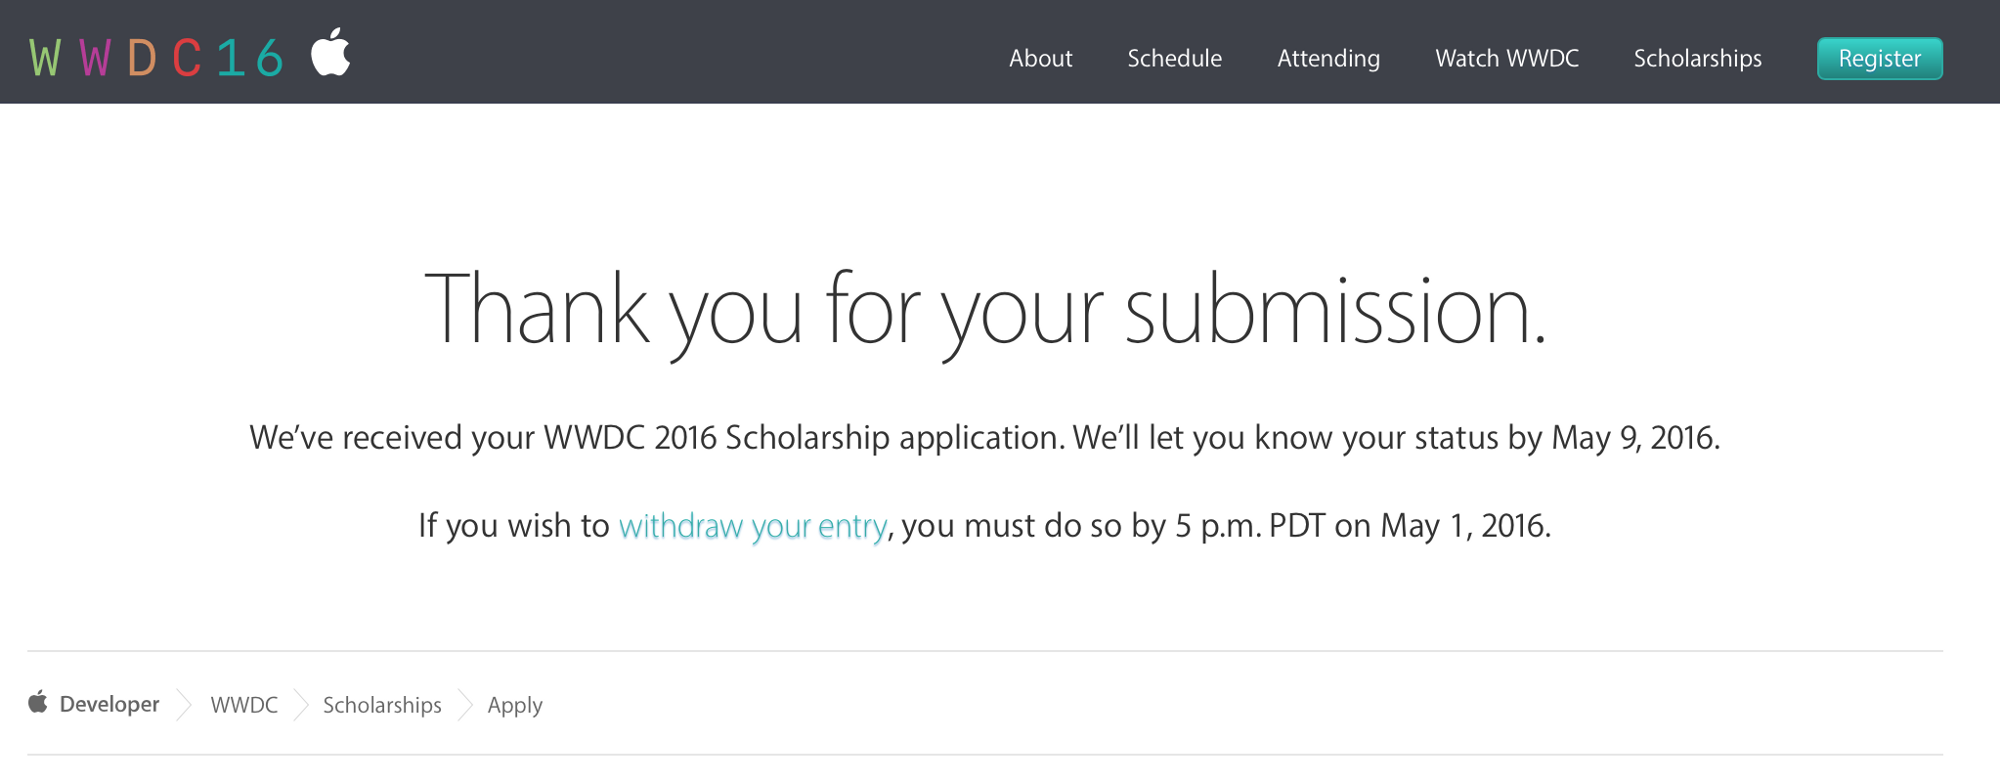This screenshot has width=2000, height=776.
Task: Click the chevron after Developer breadcrumb
Action: pyautogui.click(x=185, y=704)
